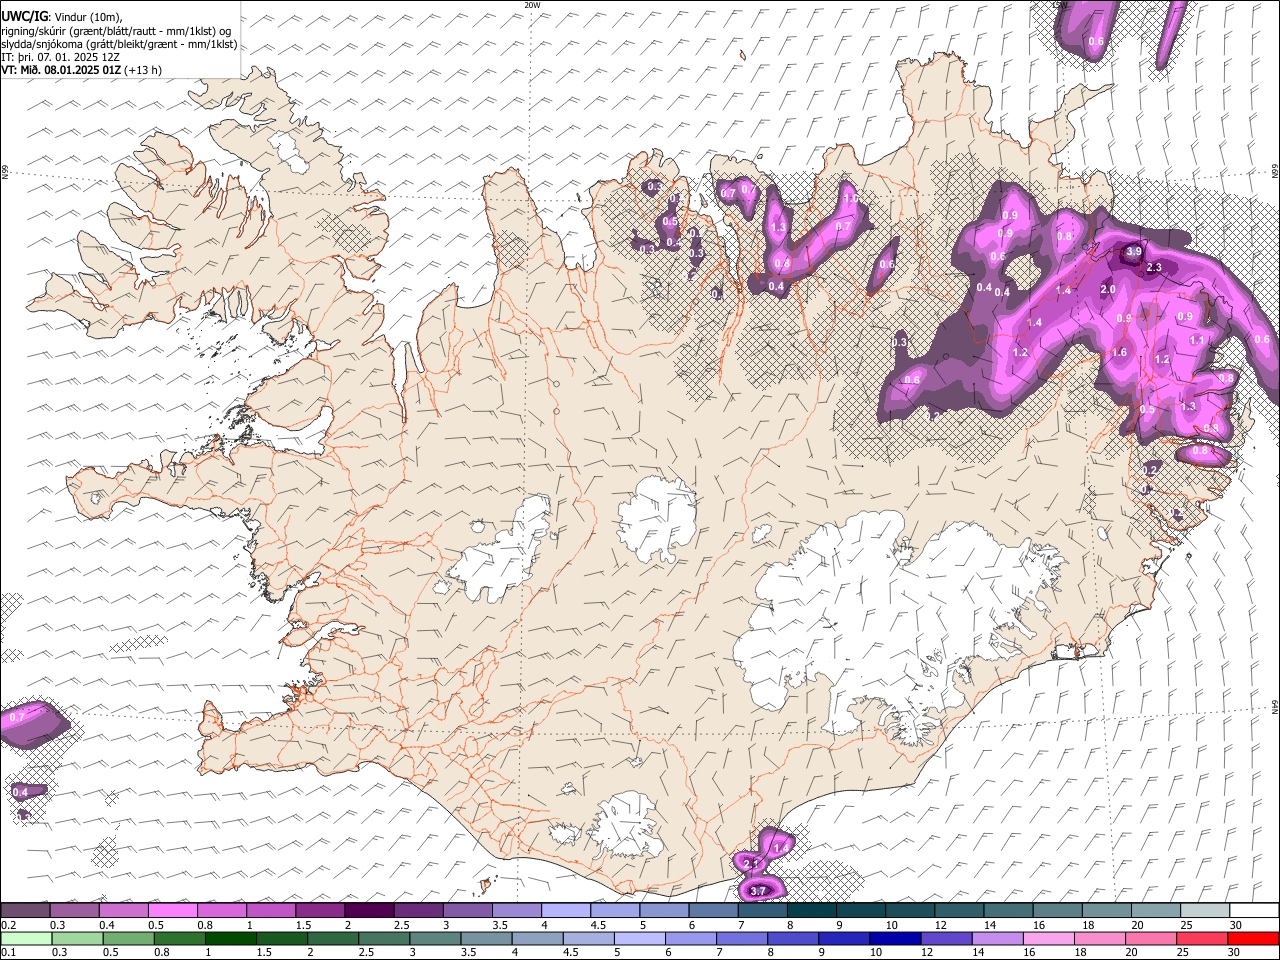
Task: Click the slydda/snjókoma legend description line
Action: tap(119, 44)
